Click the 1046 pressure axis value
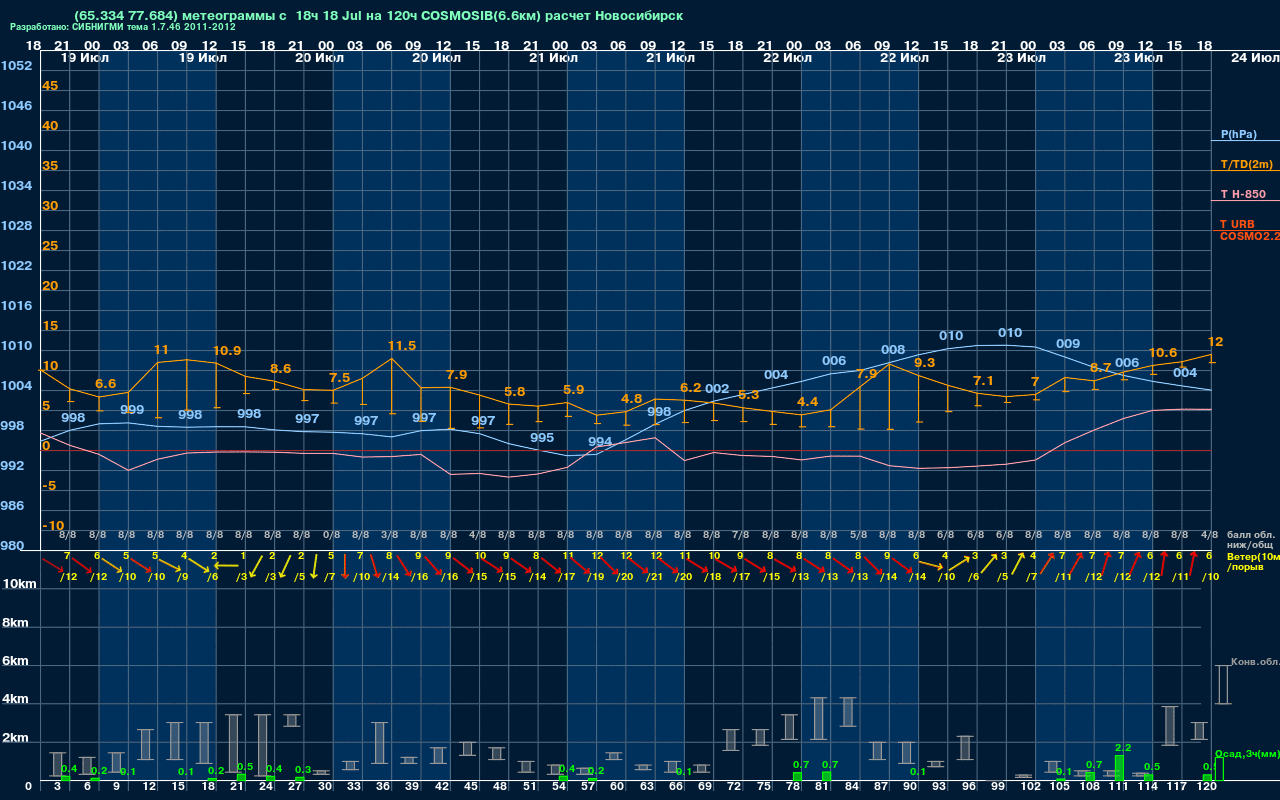 coord(16,106)
